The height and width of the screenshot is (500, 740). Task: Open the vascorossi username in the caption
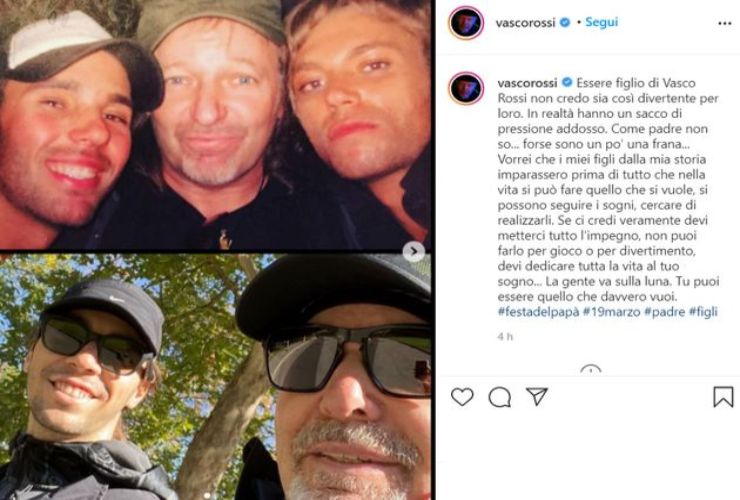(528, 81)
